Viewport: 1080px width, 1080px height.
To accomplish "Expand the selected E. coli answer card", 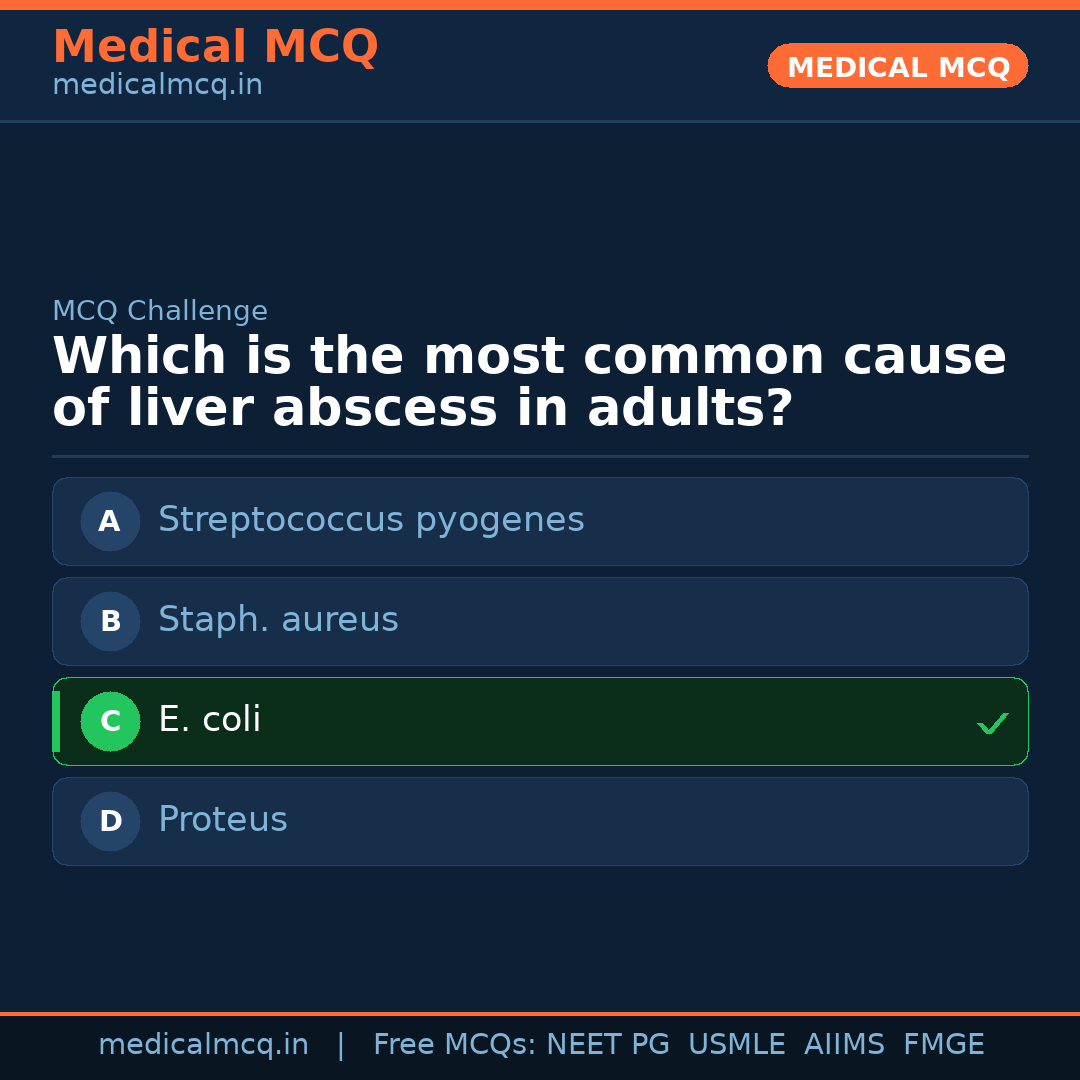I will pos(540,721).
